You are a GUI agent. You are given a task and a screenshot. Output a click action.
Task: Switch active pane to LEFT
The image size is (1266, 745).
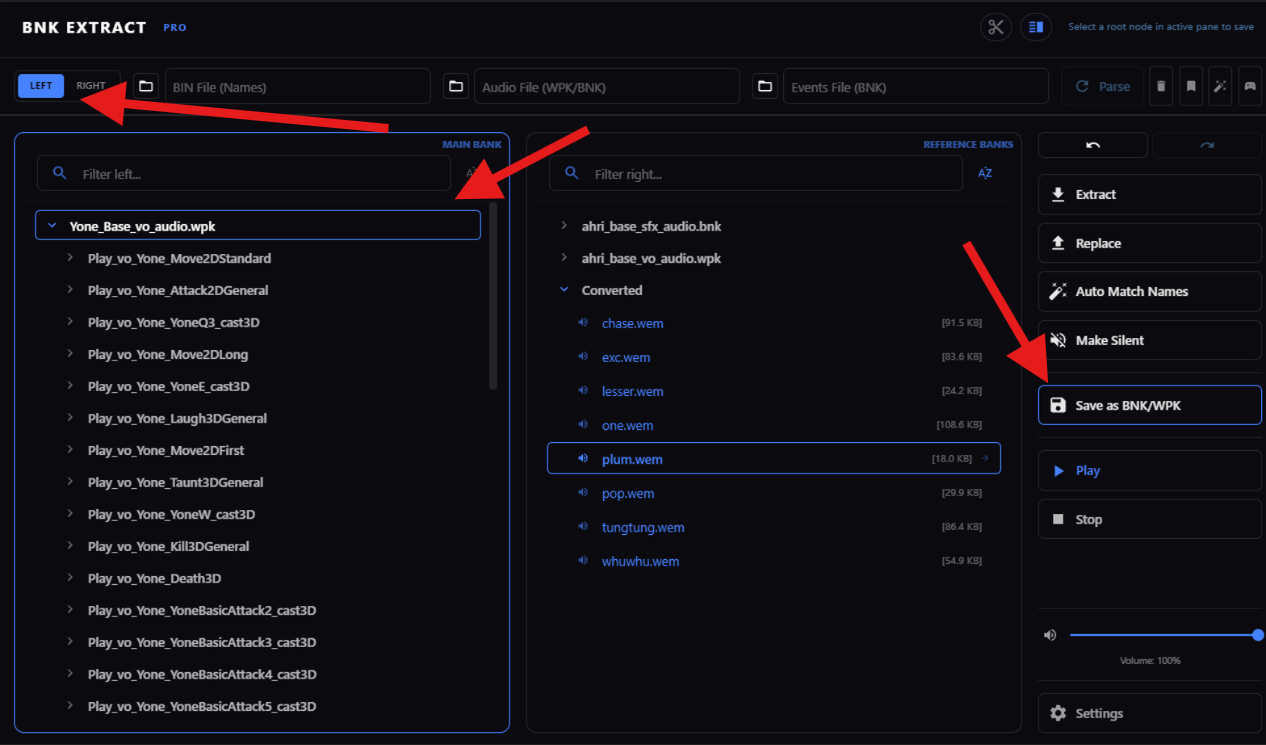pos(41,86)
